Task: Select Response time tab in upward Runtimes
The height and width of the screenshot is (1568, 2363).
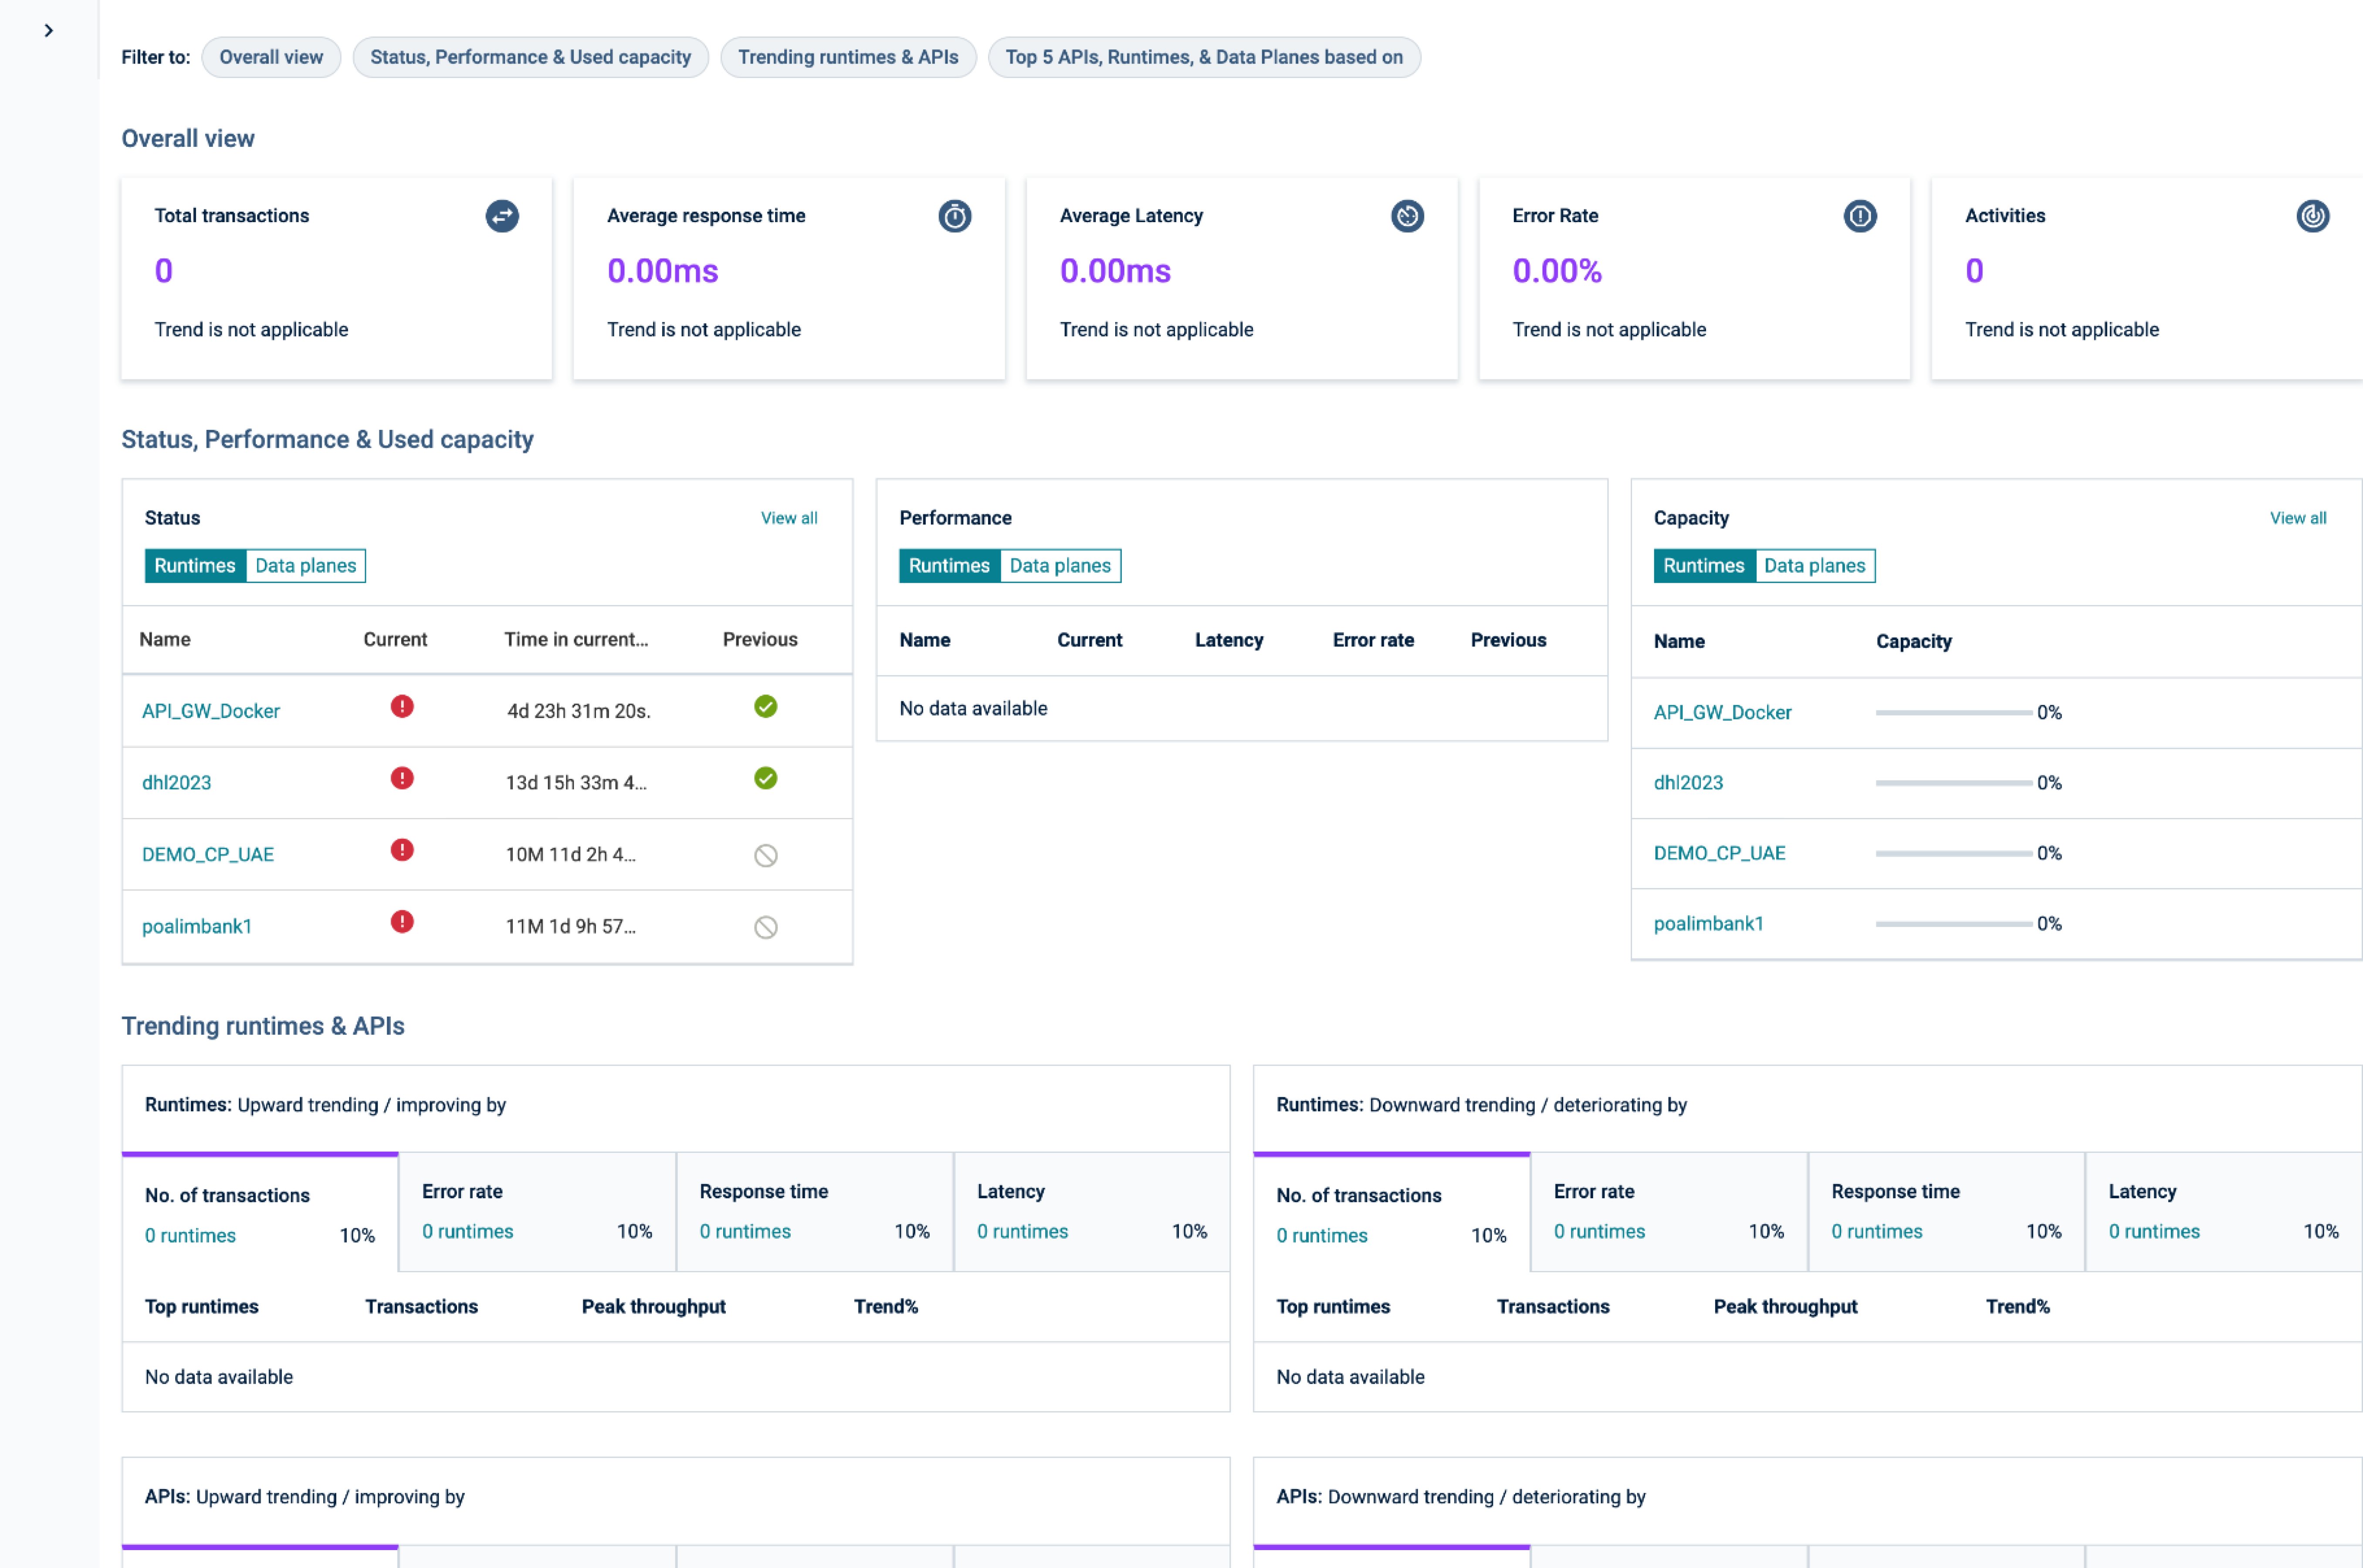Action: 815,1212
